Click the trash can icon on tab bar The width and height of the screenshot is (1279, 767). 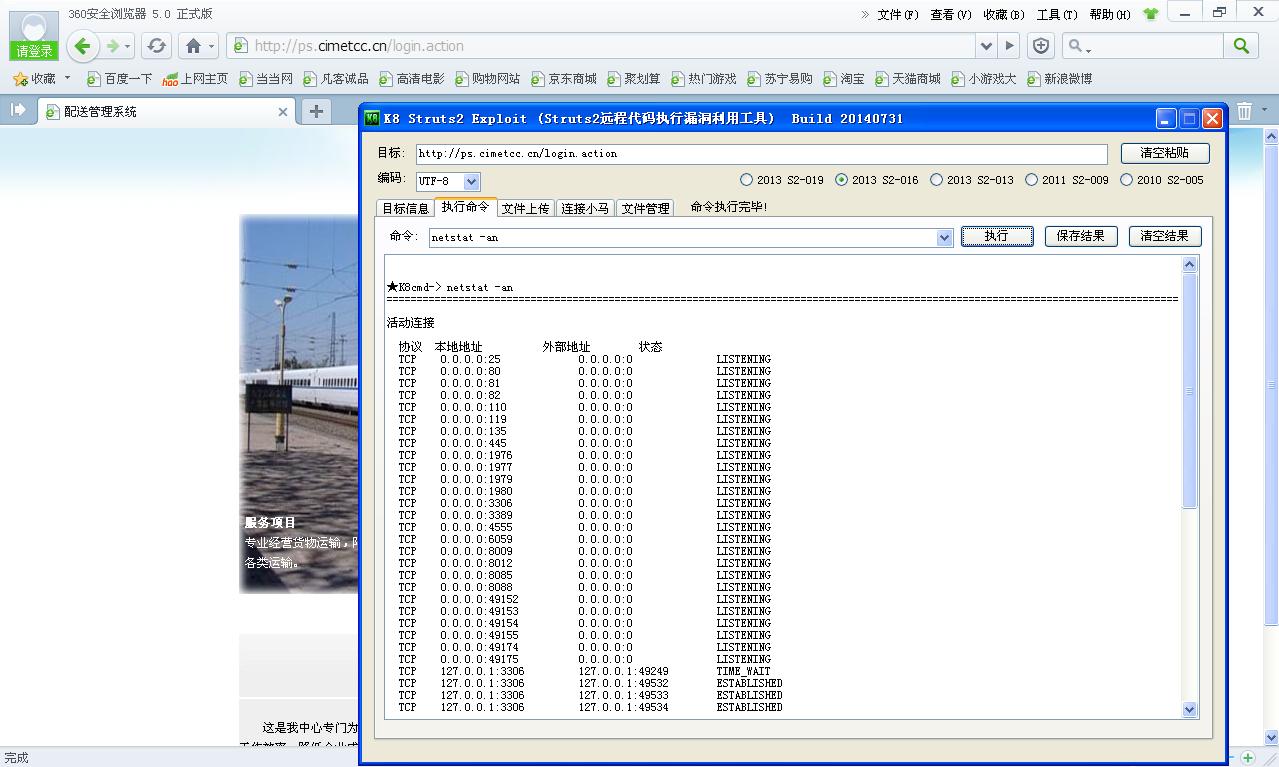(x=1244, y=111)
